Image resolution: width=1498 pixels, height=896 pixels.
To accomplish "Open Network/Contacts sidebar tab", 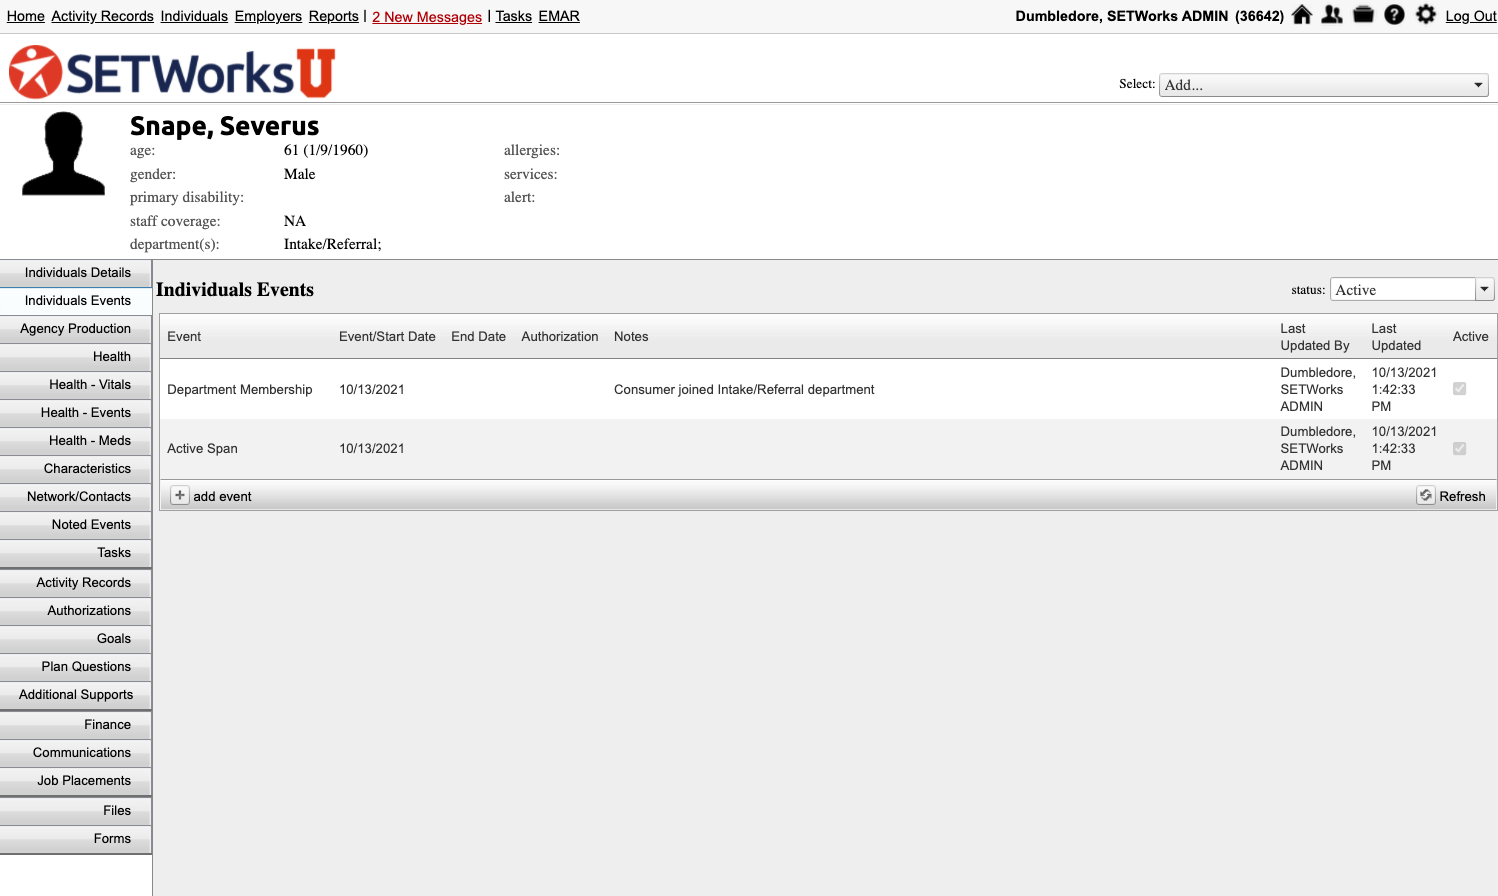I will [76, 496].
